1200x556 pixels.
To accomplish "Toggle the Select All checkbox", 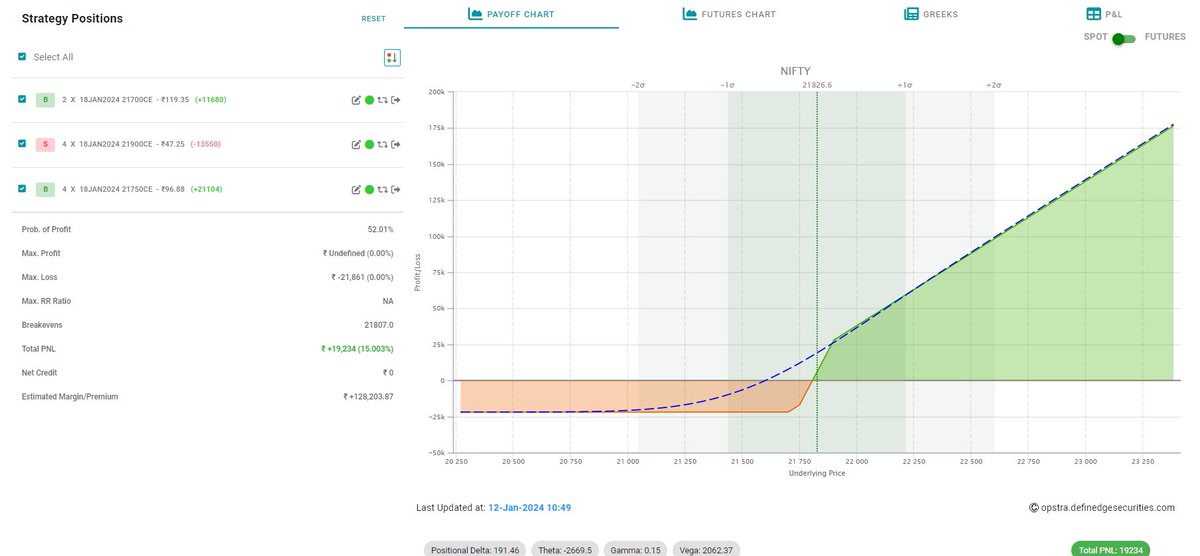I will pyautogui.click(x=22, y=57).
